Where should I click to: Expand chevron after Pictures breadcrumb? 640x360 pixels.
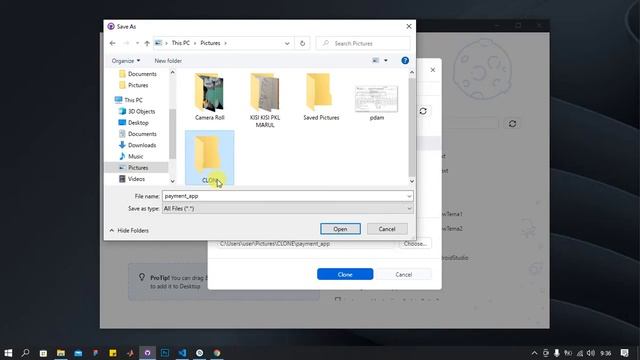tap(225, 43)
